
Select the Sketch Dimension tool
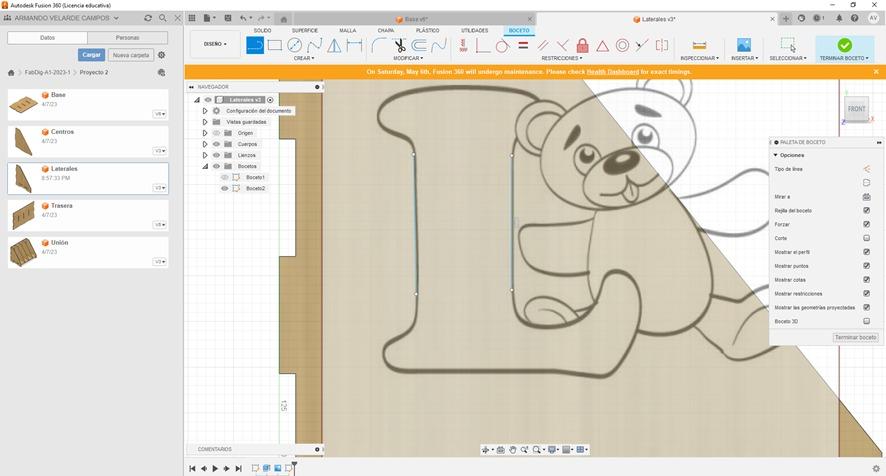(354, 45)
